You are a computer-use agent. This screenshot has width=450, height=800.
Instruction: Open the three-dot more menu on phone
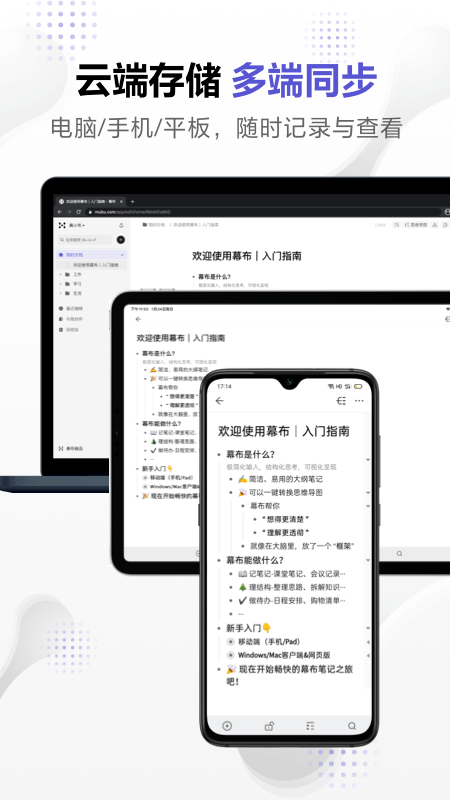click(360, 401)
